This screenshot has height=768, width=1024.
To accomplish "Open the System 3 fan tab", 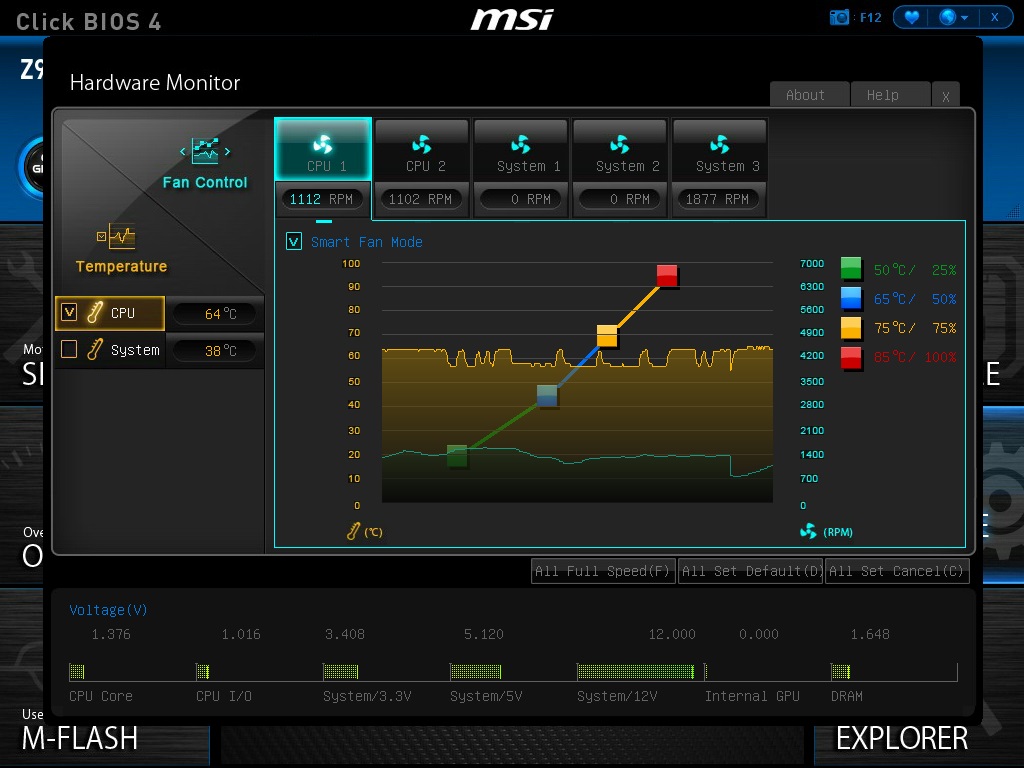I will pyautogui.click(x=720, y=151).
